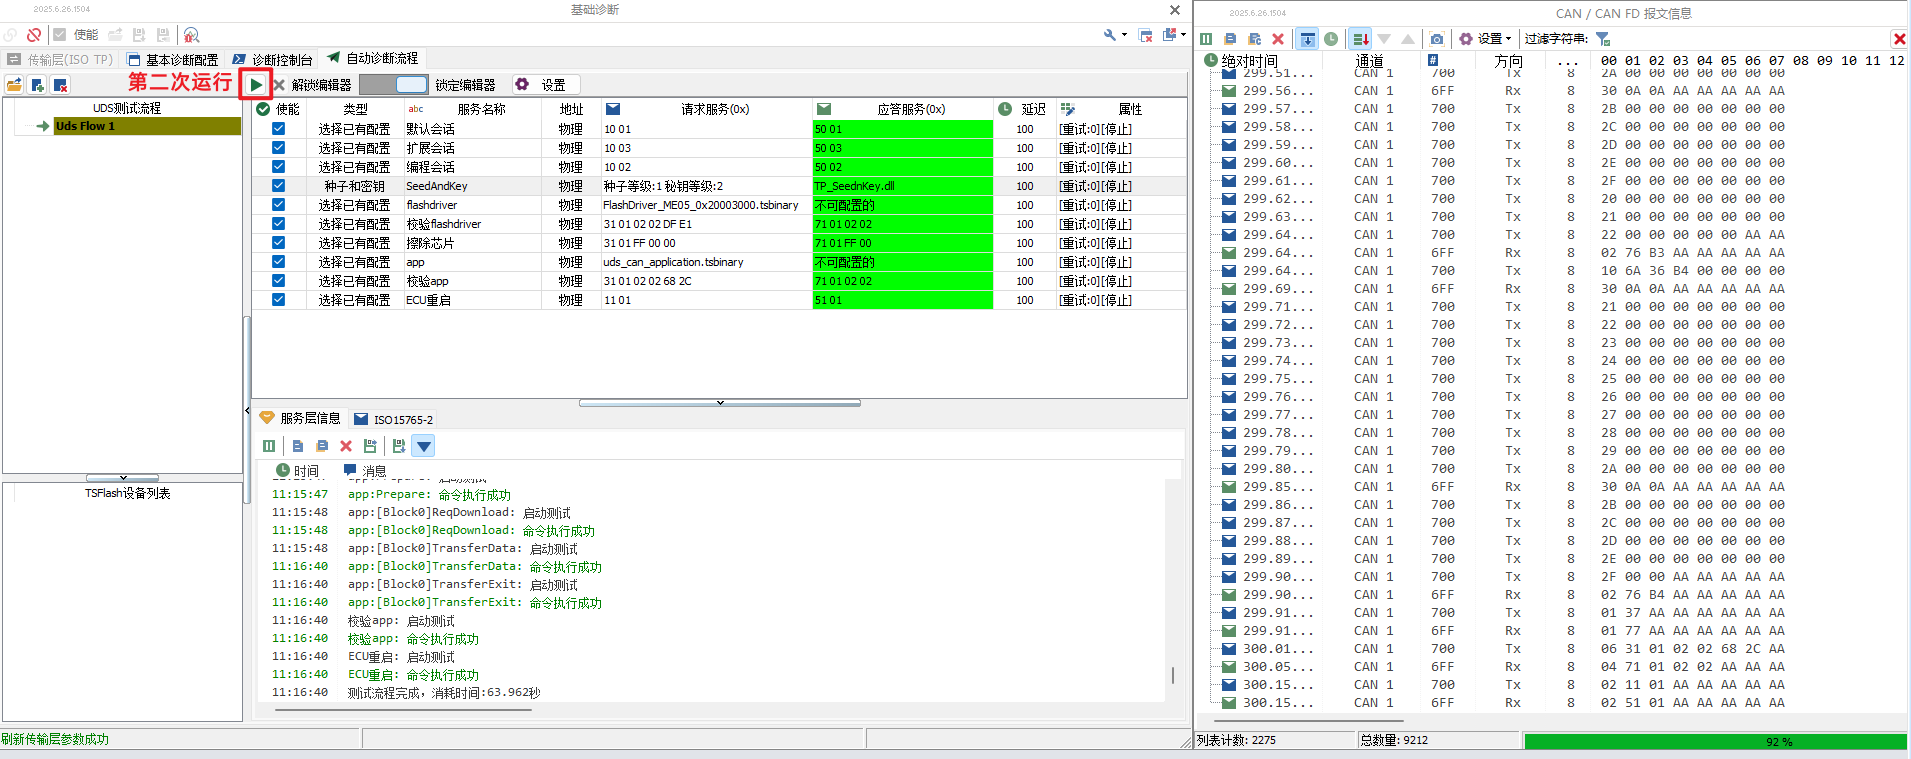
Task: Toggle the sort order icon in CAN toolbar
Action: coord(1360,39)
